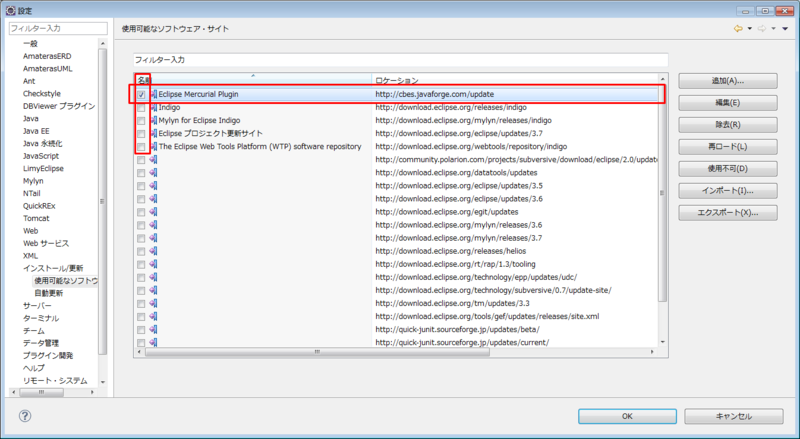This screenshot has width=800, height=439.
Task: Click the site icon in the gef/updates/releases/site.xml row
Action: [153, 316]
